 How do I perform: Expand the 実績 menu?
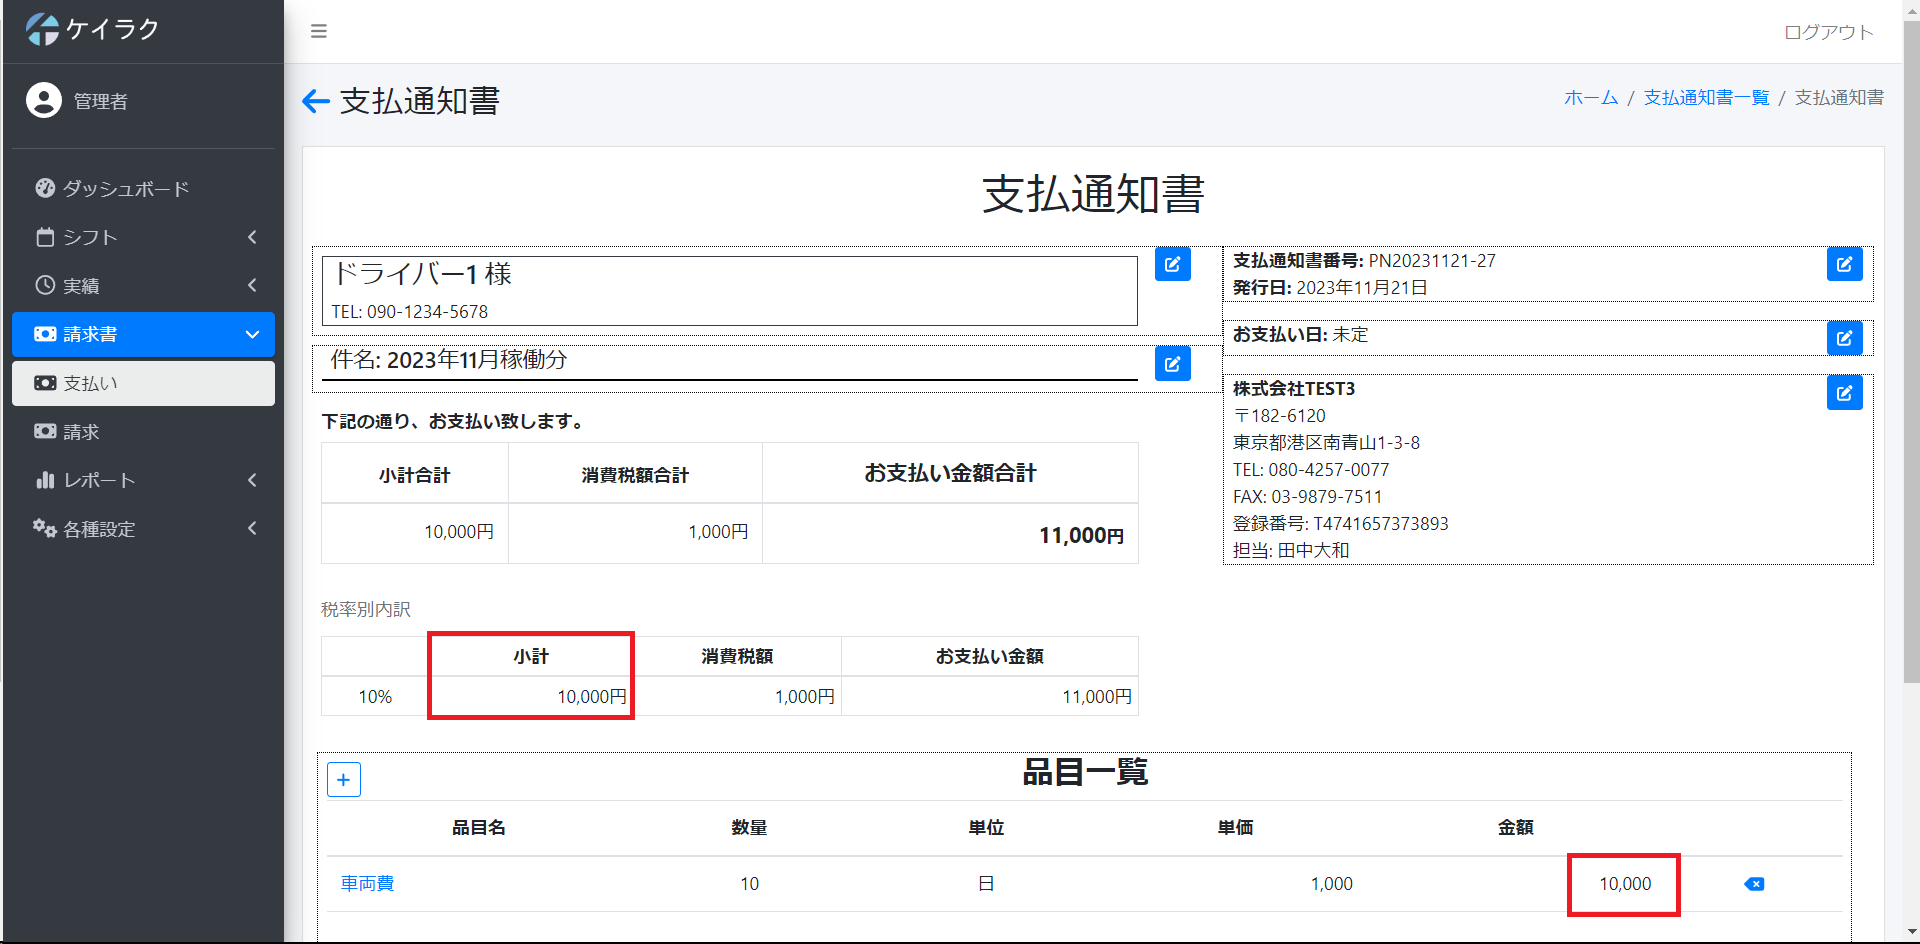[x=143, y=286]
